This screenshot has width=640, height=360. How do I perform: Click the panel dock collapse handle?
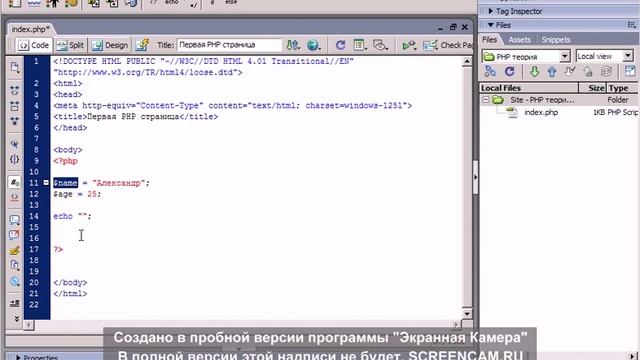click(476, 178)
